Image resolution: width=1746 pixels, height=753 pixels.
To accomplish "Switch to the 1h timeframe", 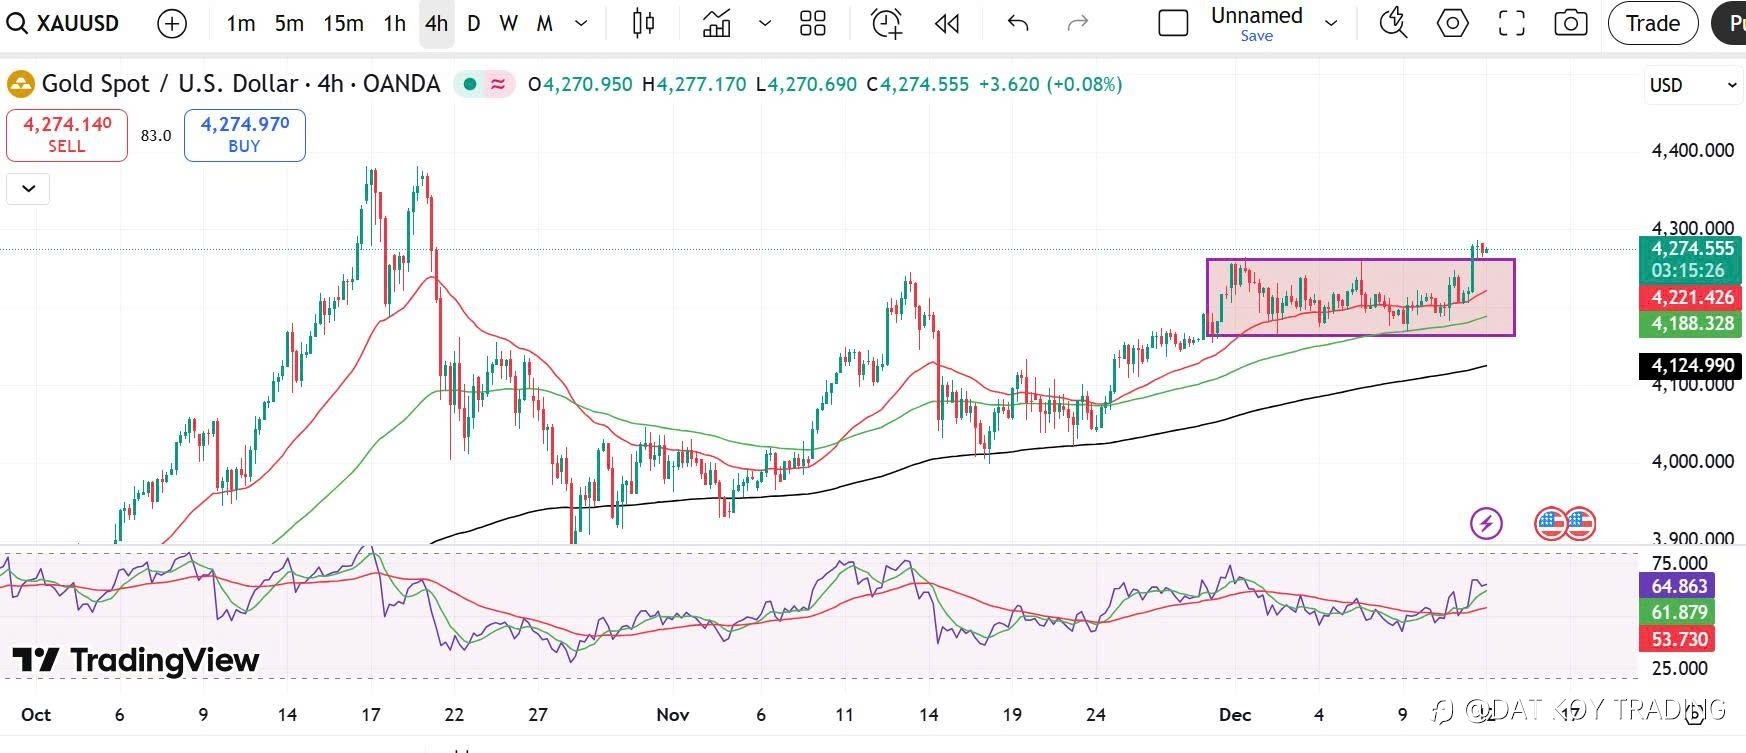I will [x=395, y=24].
